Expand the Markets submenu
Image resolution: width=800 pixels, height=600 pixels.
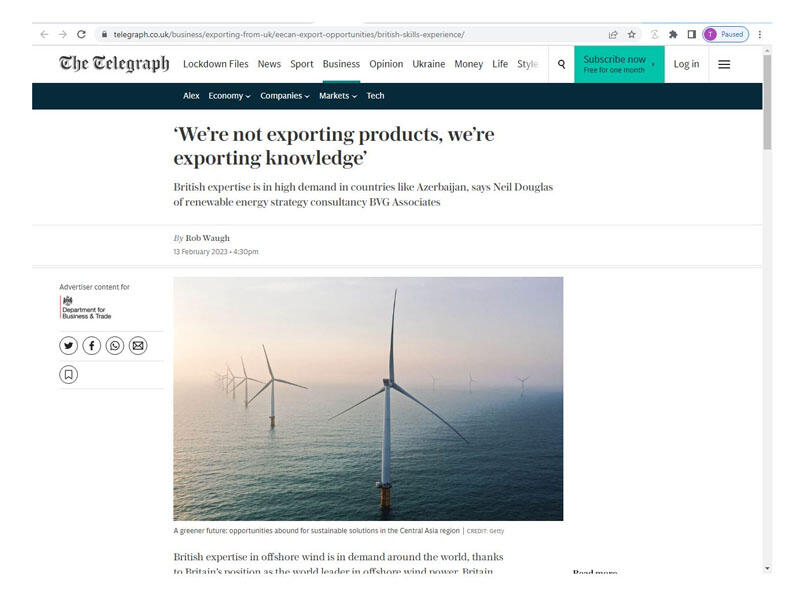pyautogui.click(x=339, y=96)
